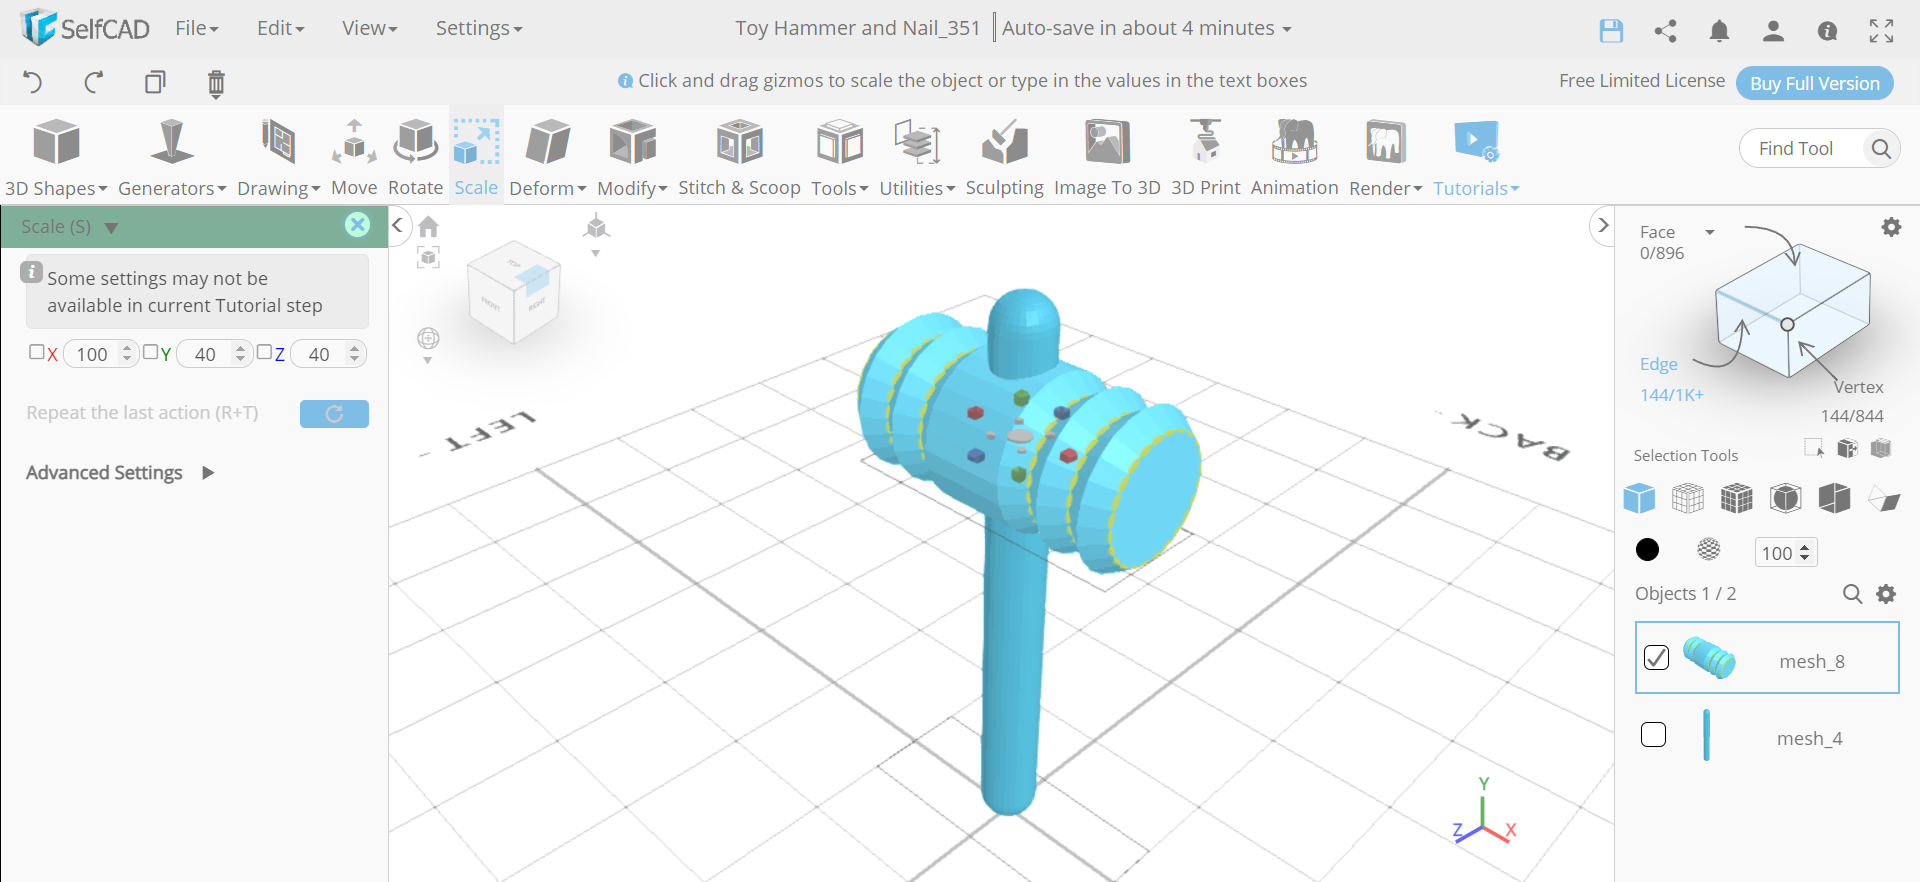The width and height of the screenshot is (1920, 882).
Task: Open the Animation tool
Action: (1294, 157)
